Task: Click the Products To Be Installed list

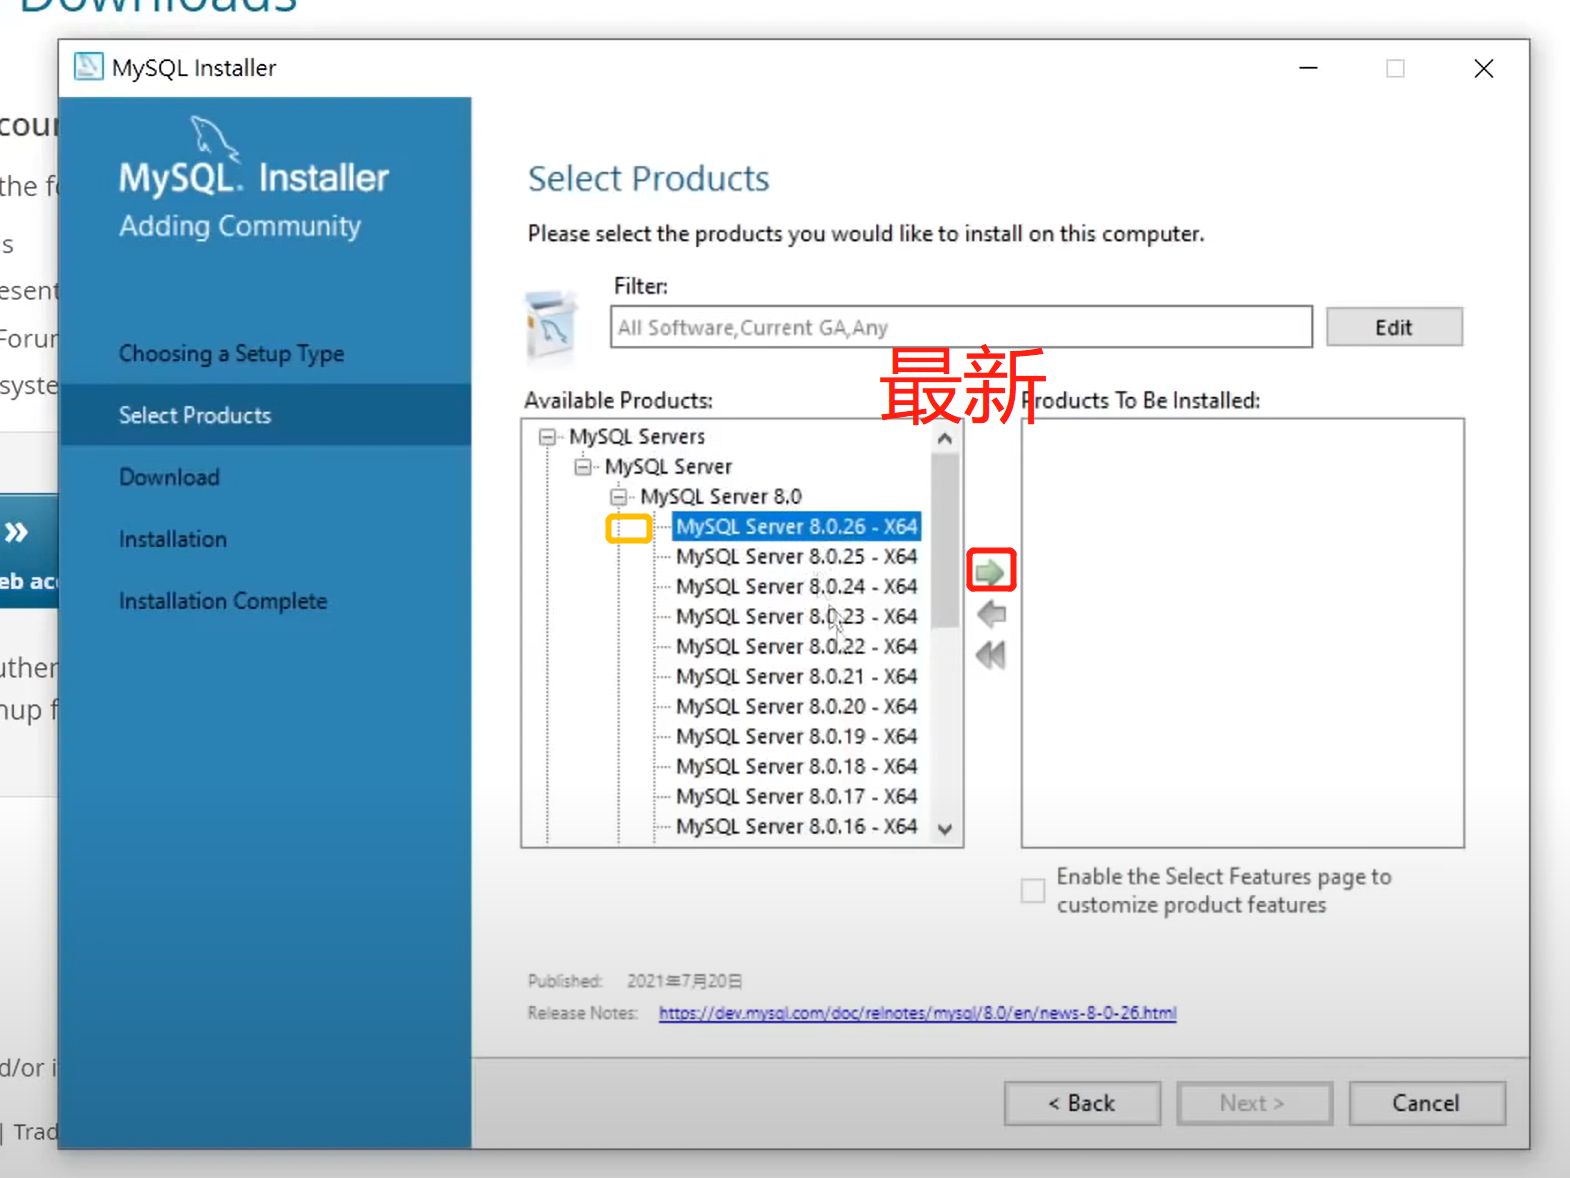Action: pyautogui.click(x=1243, y=633)
